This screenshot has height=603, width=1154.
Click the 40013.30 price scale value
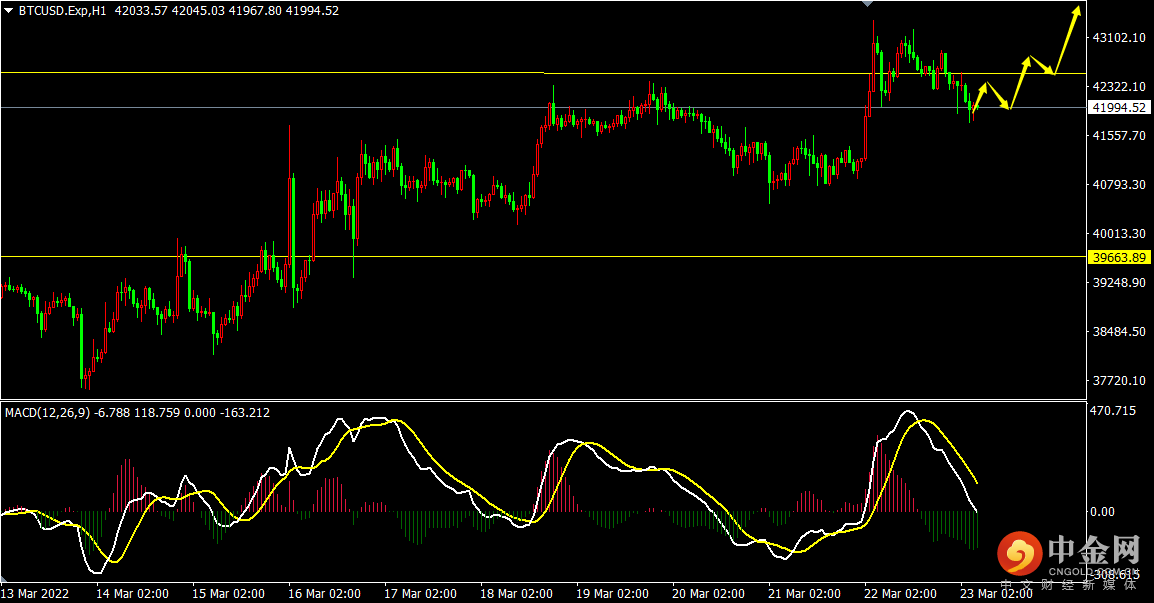pyautogui.click(x=1119, y=233)
